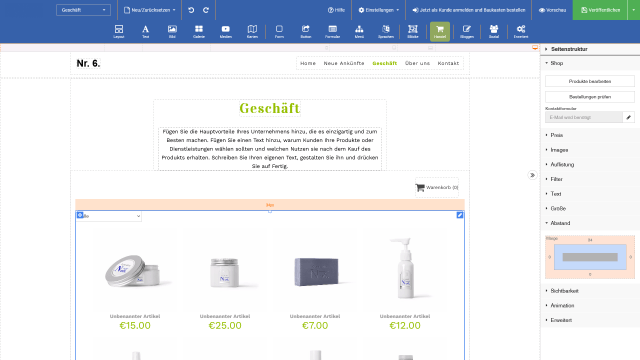
Task: Click Produkte bearbeiten button
Action: (590, 81)
